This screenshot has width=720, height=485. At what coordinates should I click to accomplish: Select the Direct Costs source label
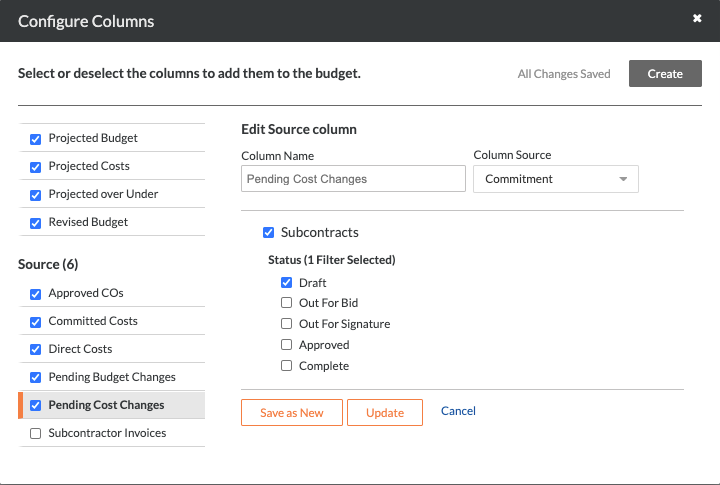[80, 349]
